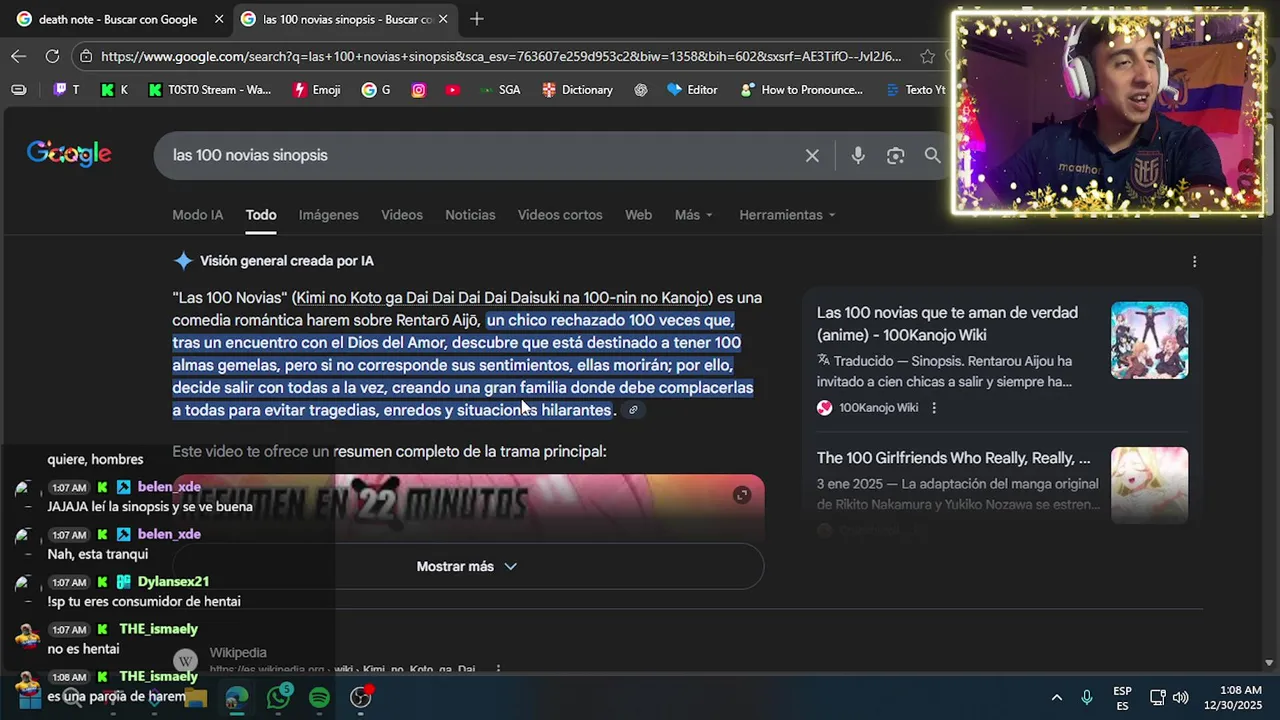Image resolution: width=1280 pixels, height=720 pixels.
Task: Expand overview with 'Mostrar más'
Action: [x=467, y=566]
